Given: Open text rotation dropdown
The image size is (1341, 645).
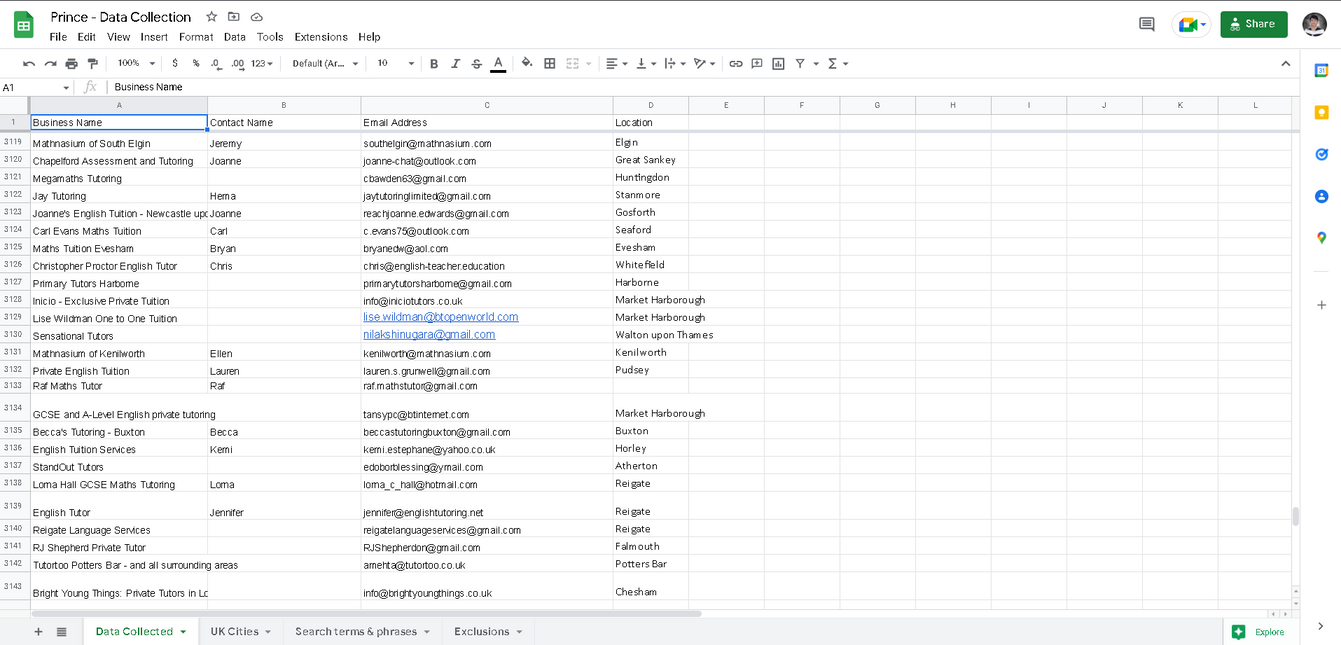Looking at the screenshot, I should (705, 63).
